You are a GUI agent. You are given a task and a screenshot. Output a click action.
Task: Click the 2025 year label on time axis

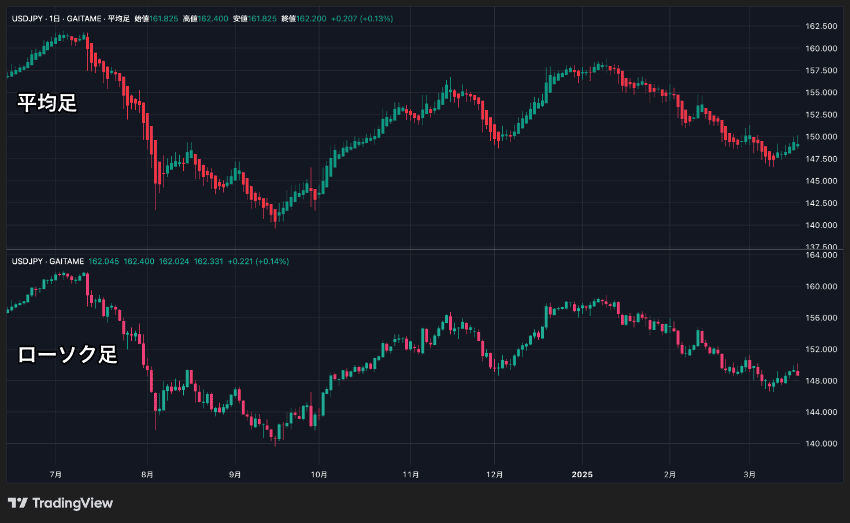pyautogui.click(x=582, y=474)
